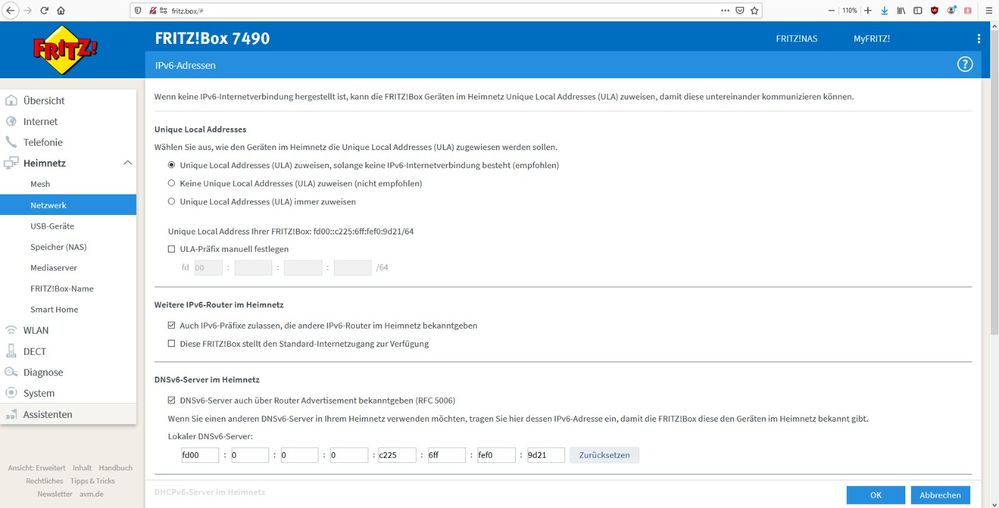Open the help question mark icon
Viewport: 999px width, 508px height.
965,64
